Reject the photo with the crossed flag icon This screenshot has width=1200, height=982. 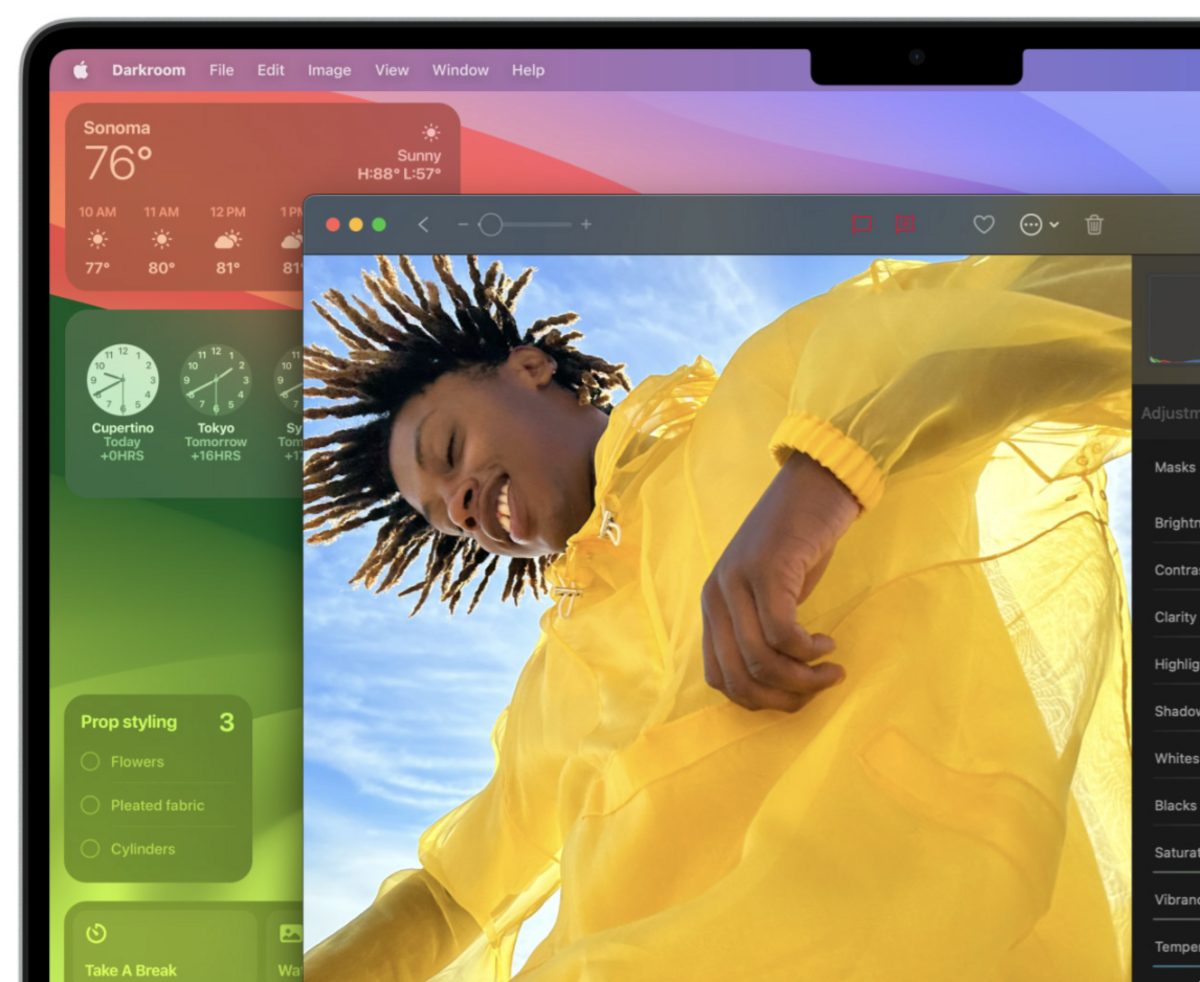click(905, 225)
